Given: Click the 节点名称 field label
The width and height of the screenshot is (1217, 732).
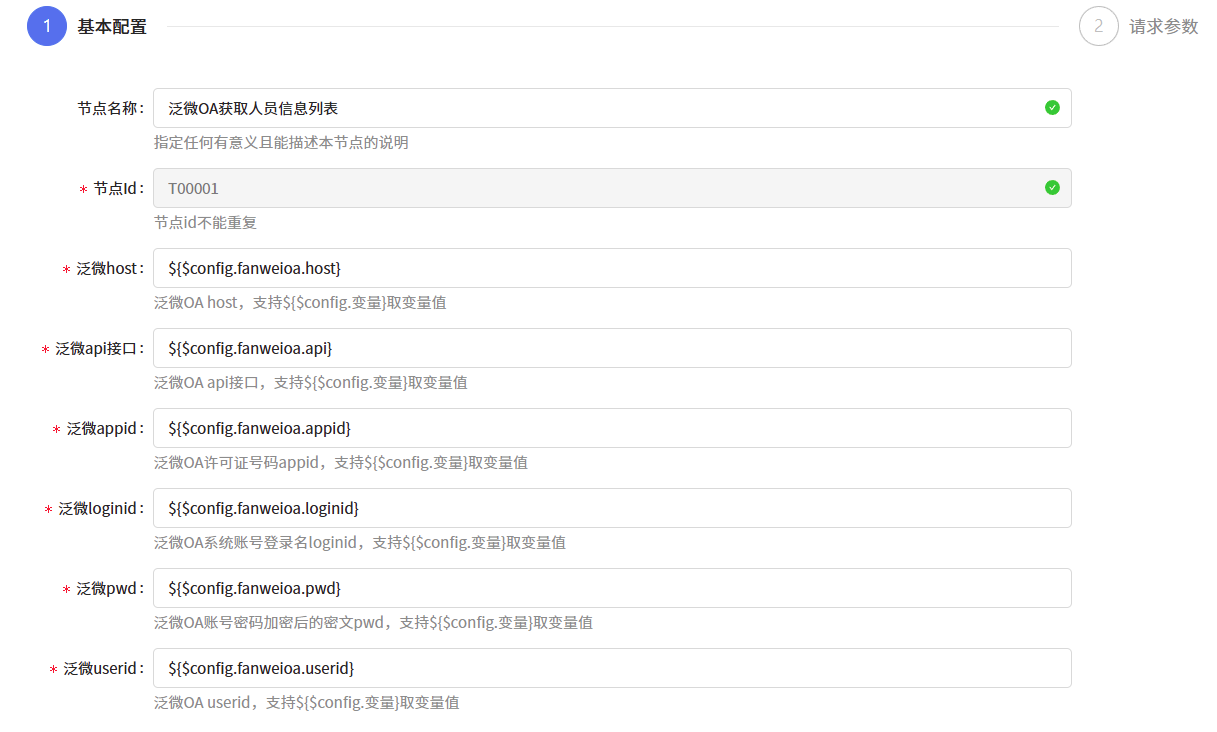Looking at the screenshot, I should (110, 108).
